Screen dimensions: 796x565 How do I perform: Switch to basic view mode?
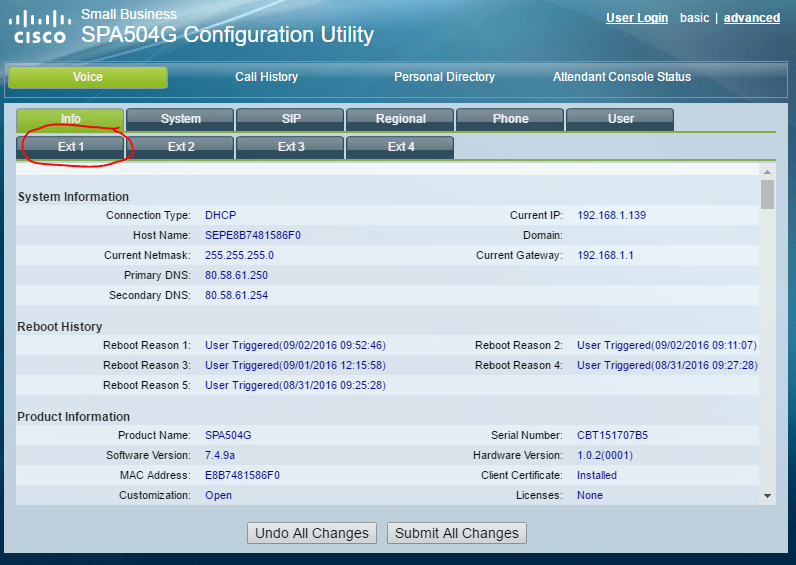[694, 18]
